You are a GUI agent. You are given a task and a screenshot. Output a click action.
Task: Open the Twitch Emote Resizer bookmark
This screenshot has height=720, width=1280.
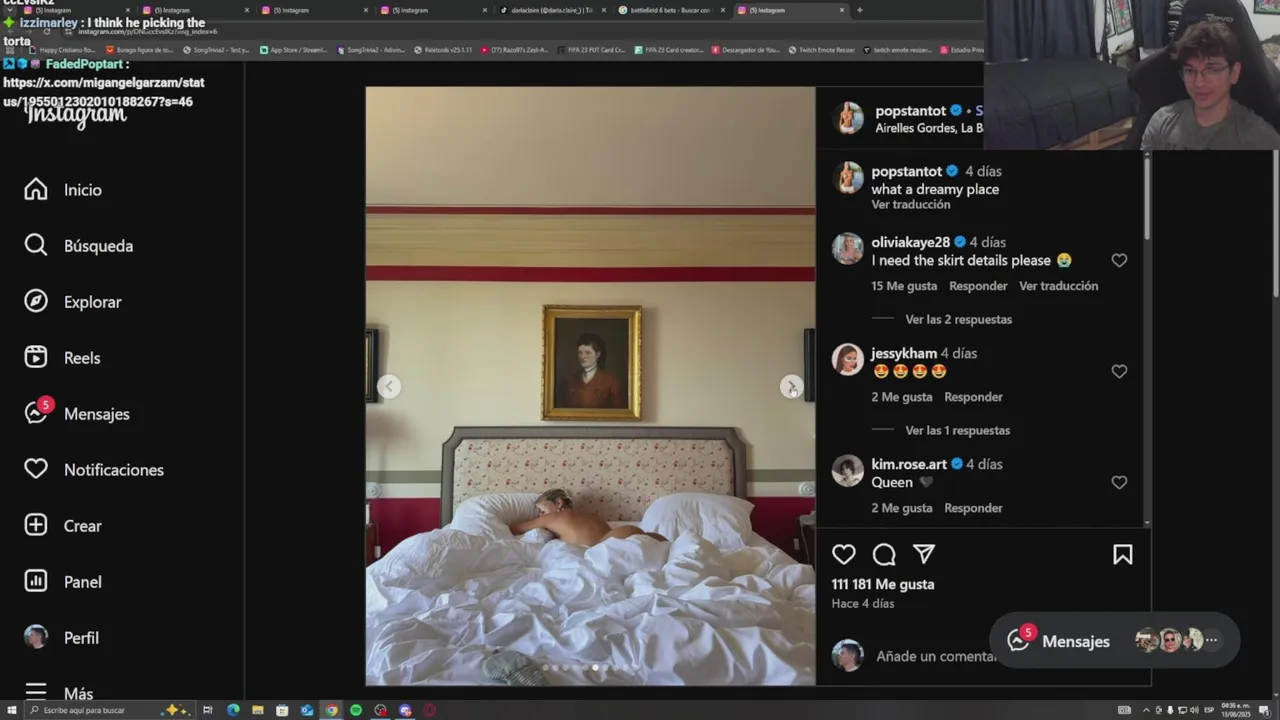click(x=821, y=49)
